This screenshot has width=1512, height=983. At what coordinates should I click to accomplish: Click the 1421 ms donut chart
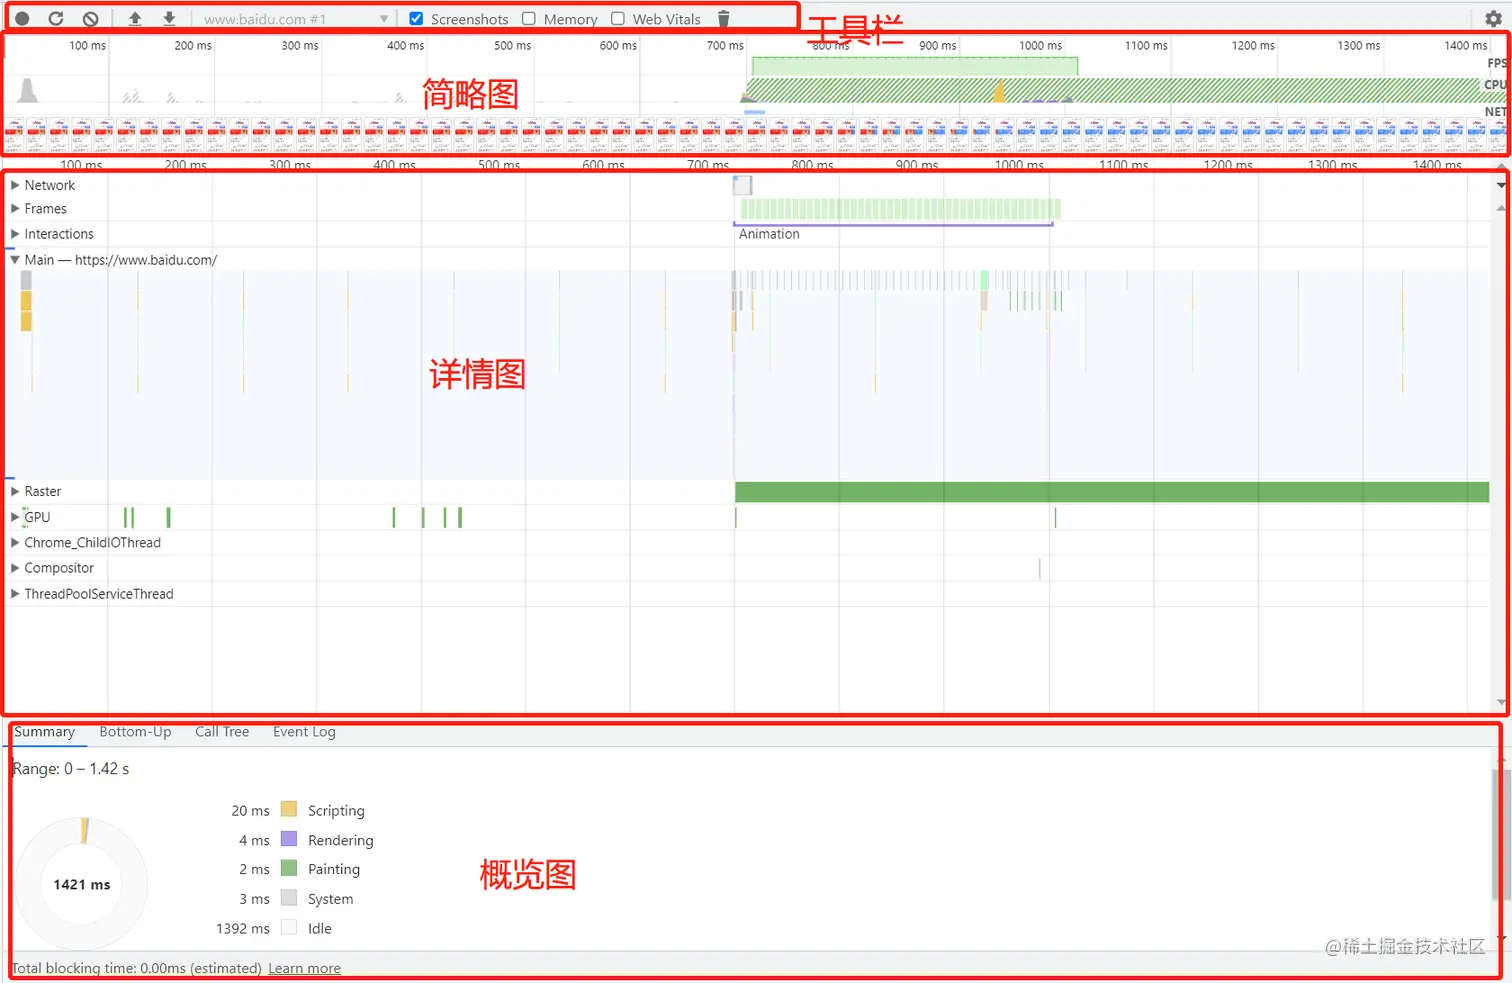click(82, 884)
